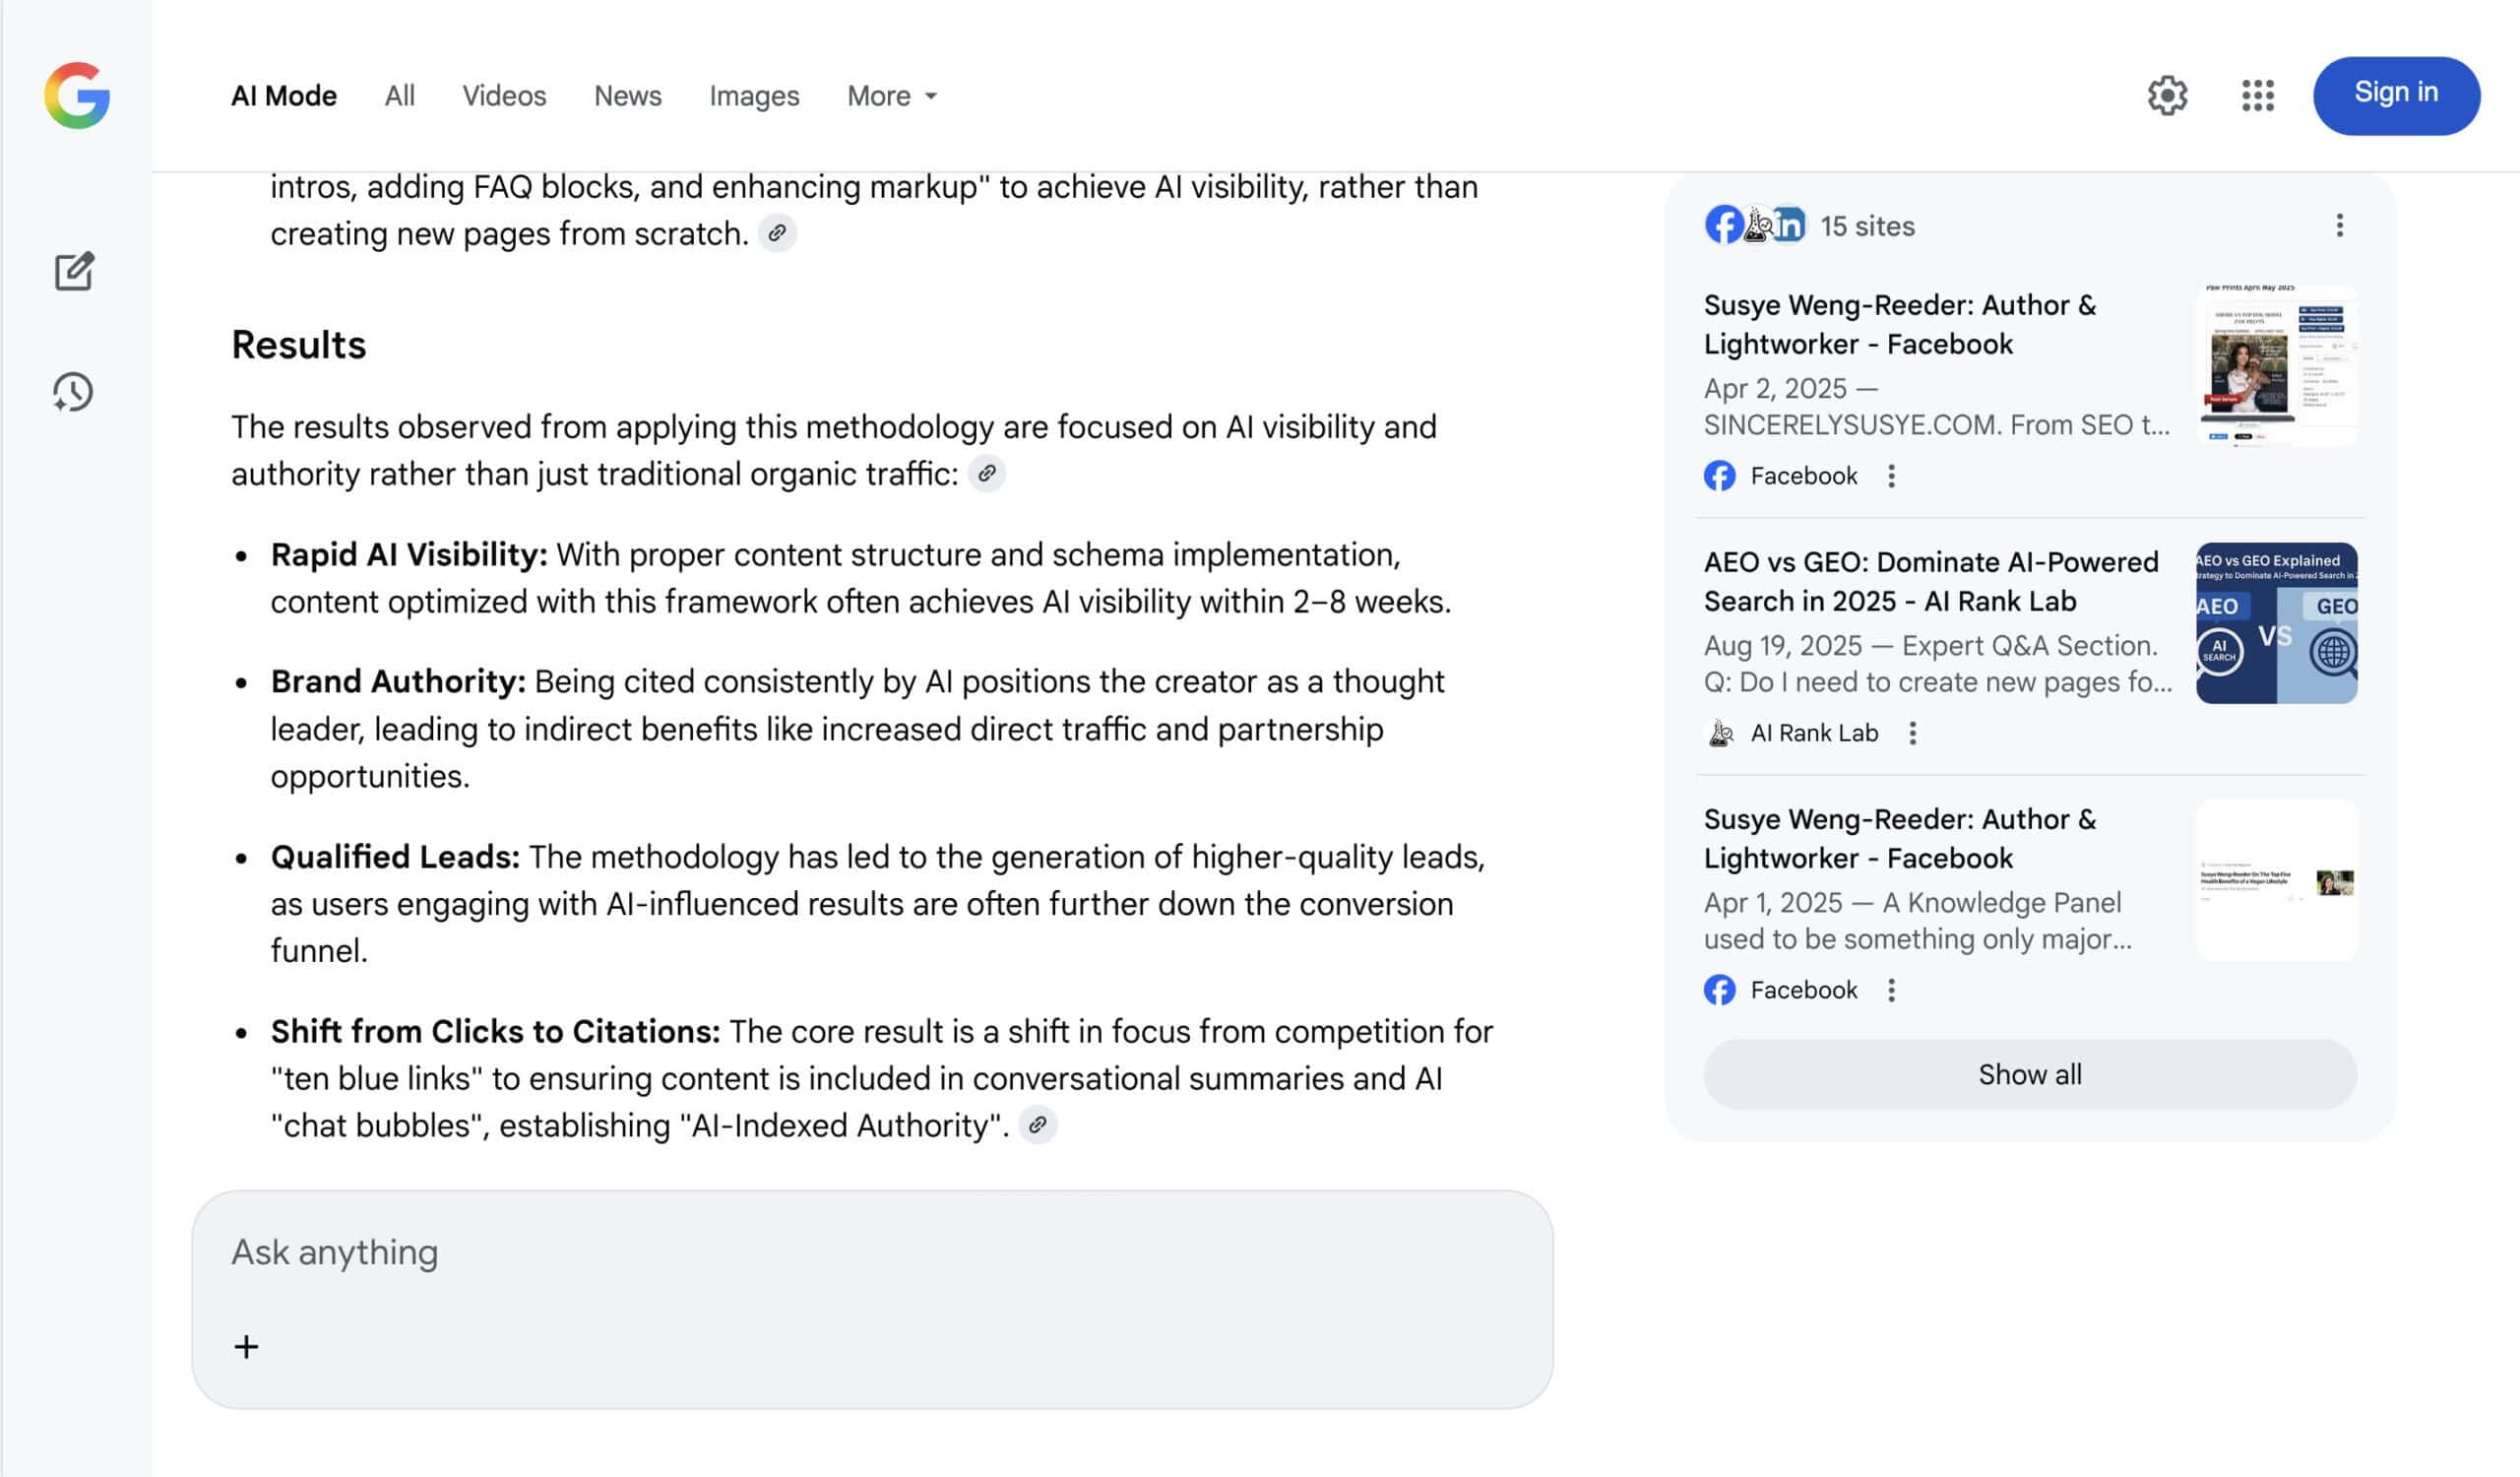
Task: Open AI Mode history icon
Action: pos(73,392)
